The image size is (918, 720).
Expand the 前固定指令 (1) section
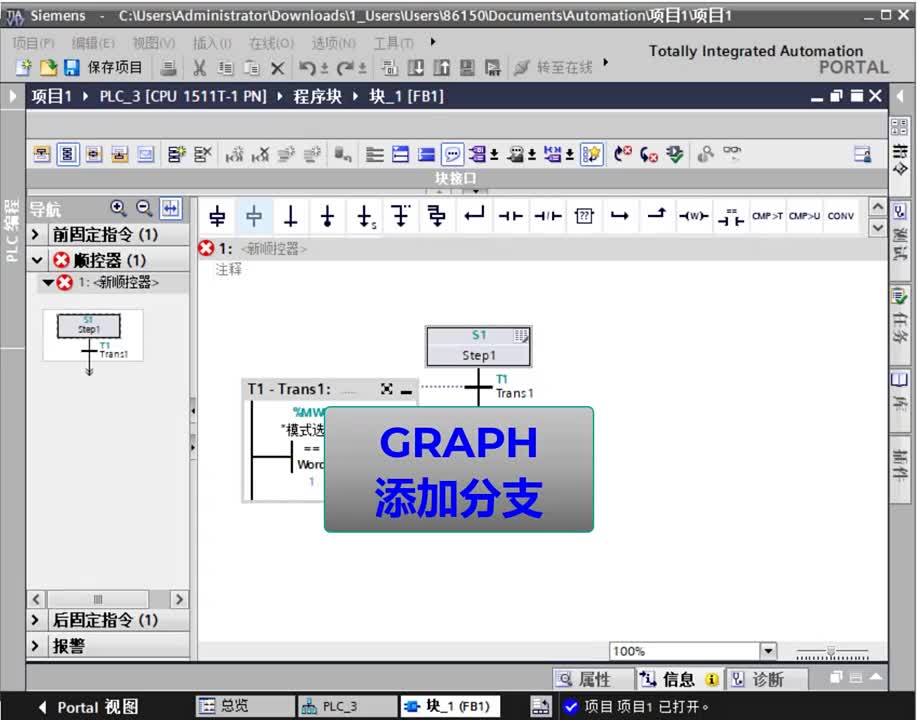(x=36, y=235)
